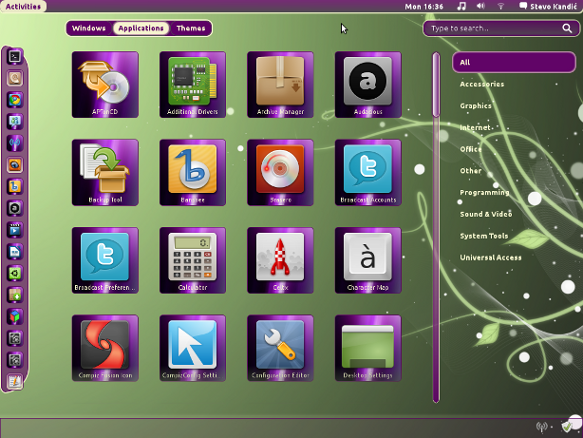
Task: Switch to the Themes tab
Action: click(x=191, y=28)
